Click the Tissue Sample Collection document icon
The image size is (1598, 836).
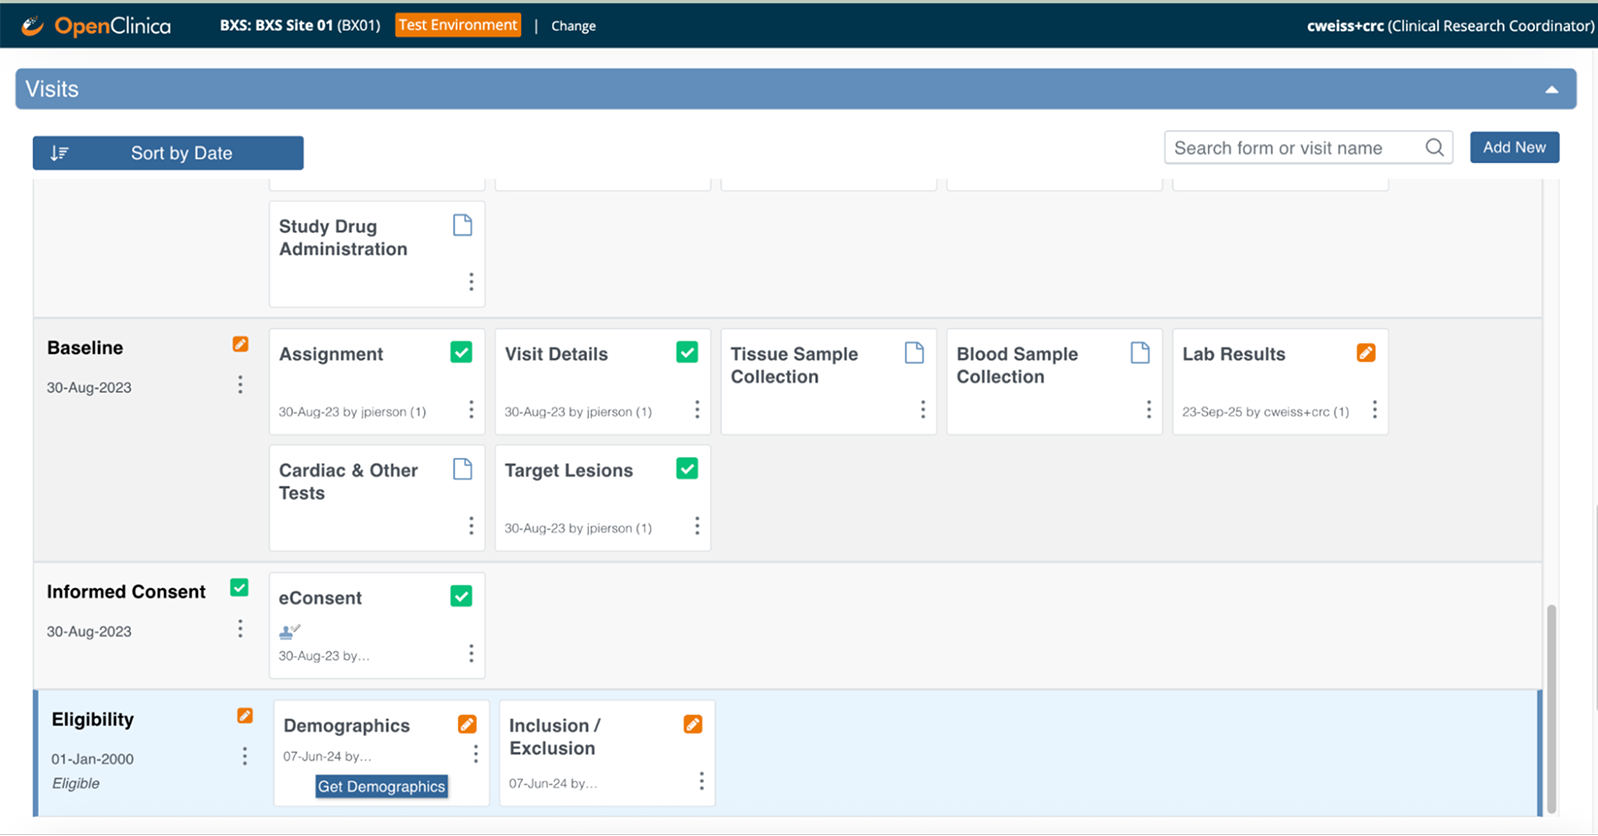click(914, 353)
